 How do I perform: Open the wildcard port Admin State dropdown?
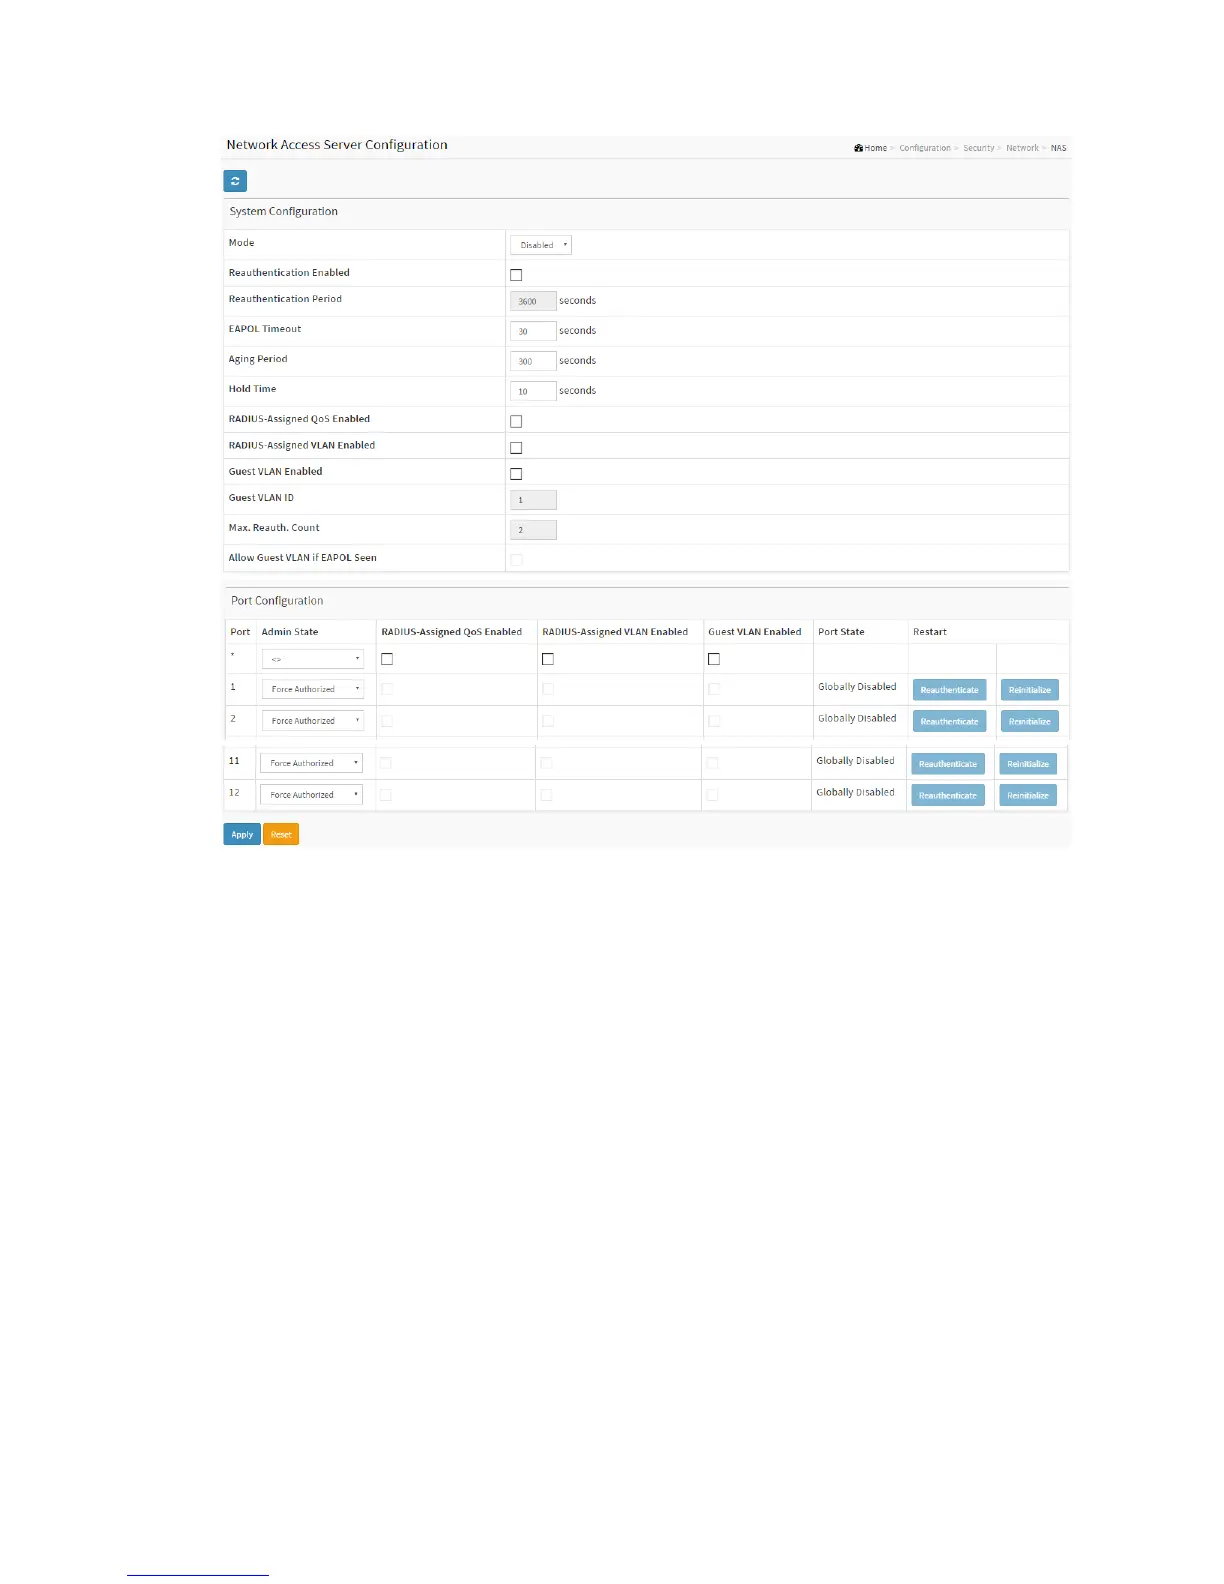313,659
